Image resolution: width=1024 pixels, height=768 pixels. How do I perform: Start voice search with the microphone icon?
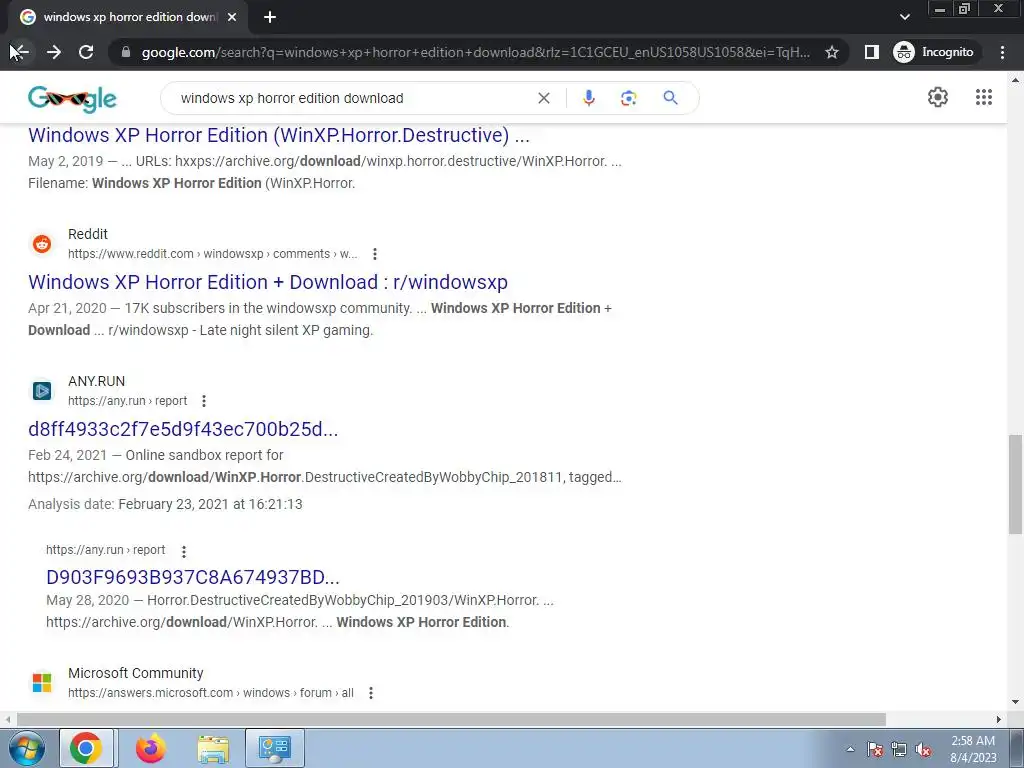pos(588,98)
